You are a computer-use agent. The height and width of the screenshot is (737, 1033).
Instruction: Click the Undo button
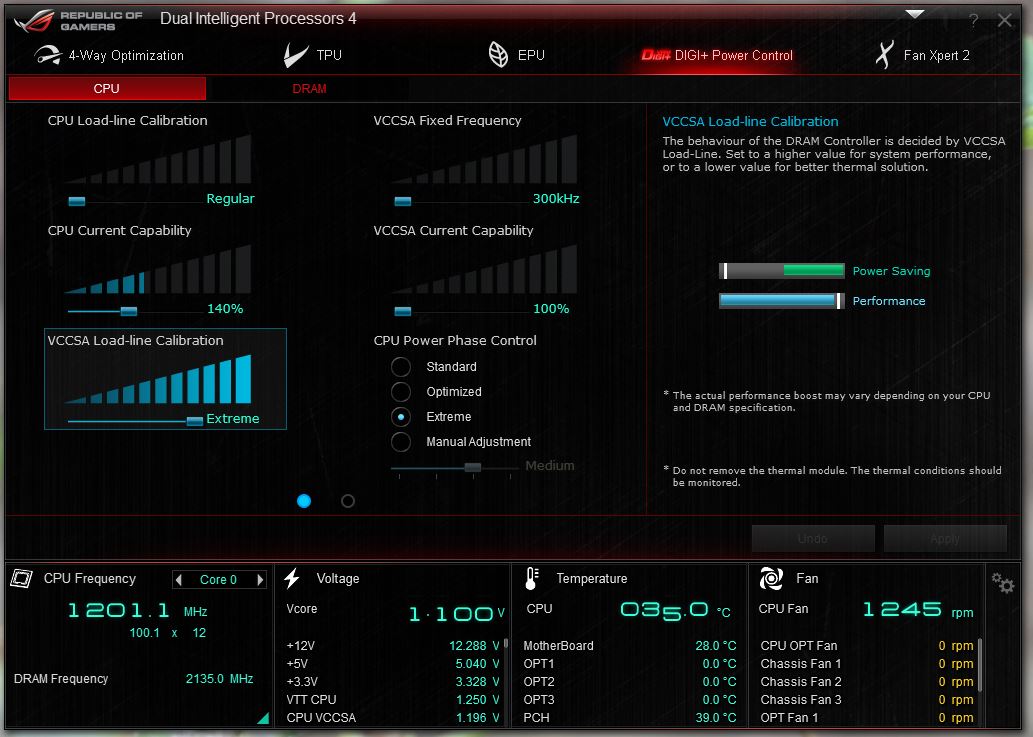(x=813, y=539)
